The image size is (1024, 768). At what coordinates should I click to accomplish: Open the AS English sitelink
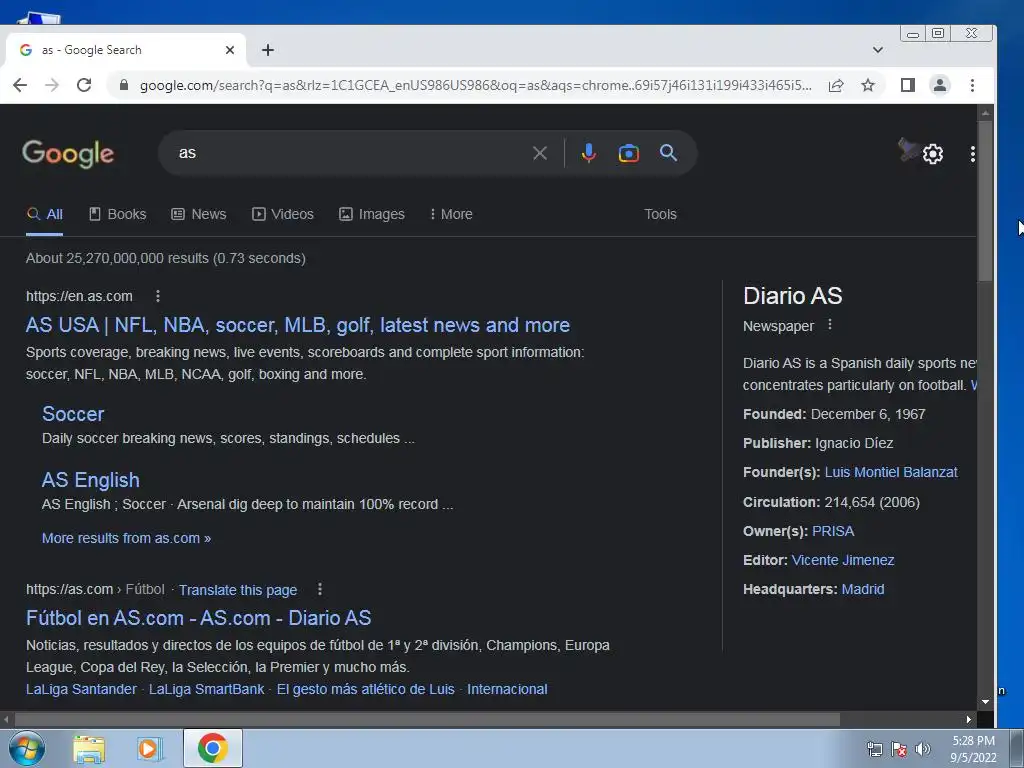[91, 480]
